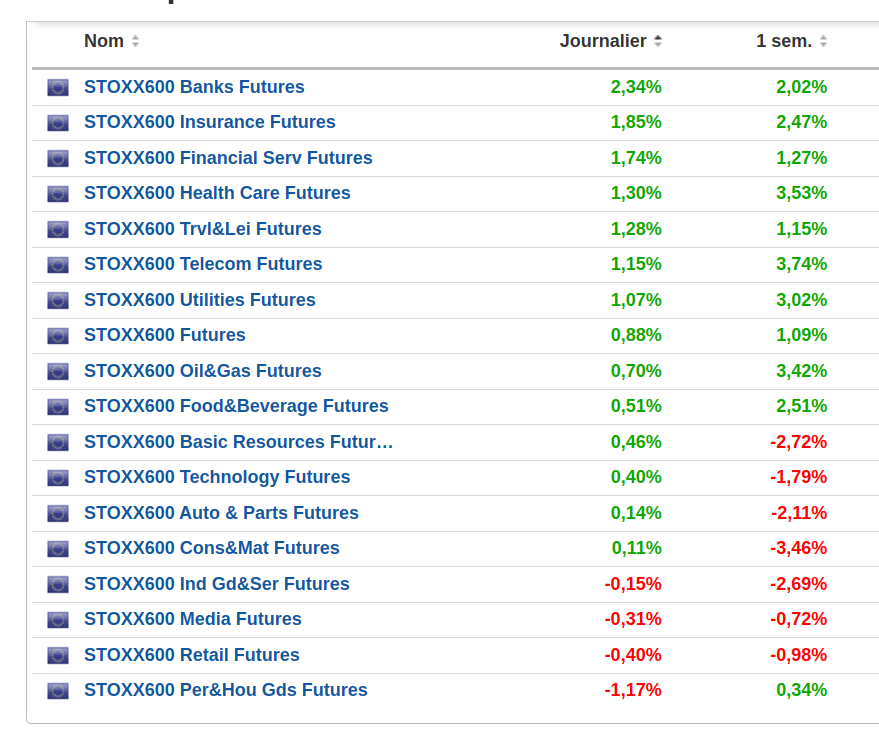The width and height of the screenshot is (879, 745).
Task: Go to STOXX600 Utilities Futures
Action: pos(200,300)
